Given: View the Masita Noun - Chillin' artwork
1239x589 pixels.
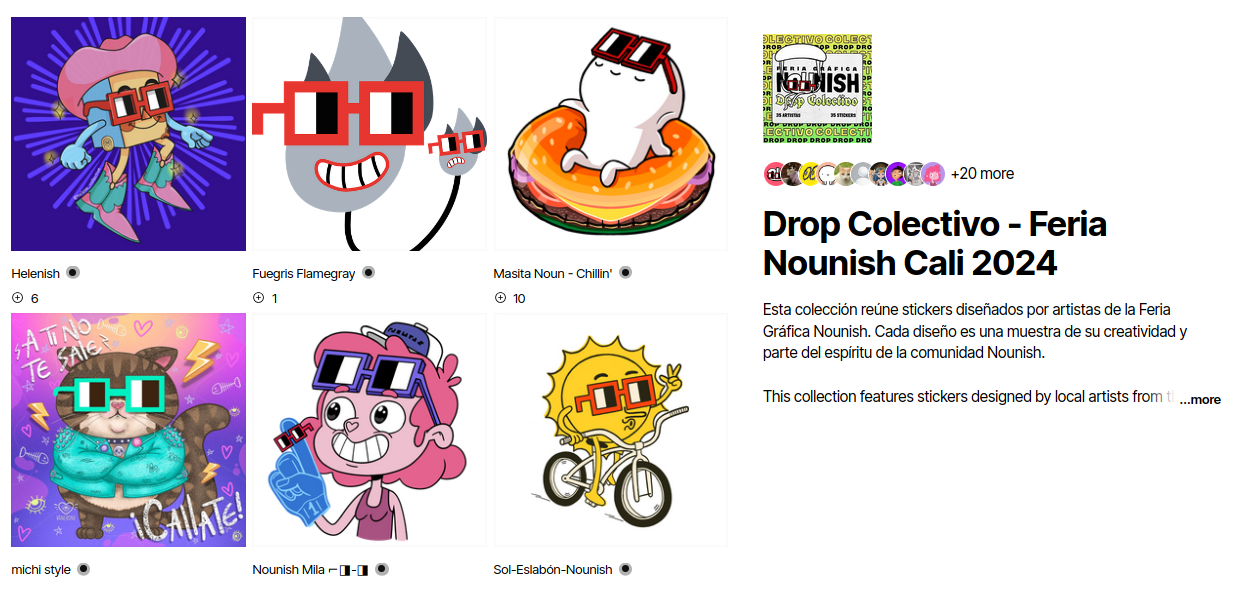Looking at the screenshot, I should click(x=611, y=133).
